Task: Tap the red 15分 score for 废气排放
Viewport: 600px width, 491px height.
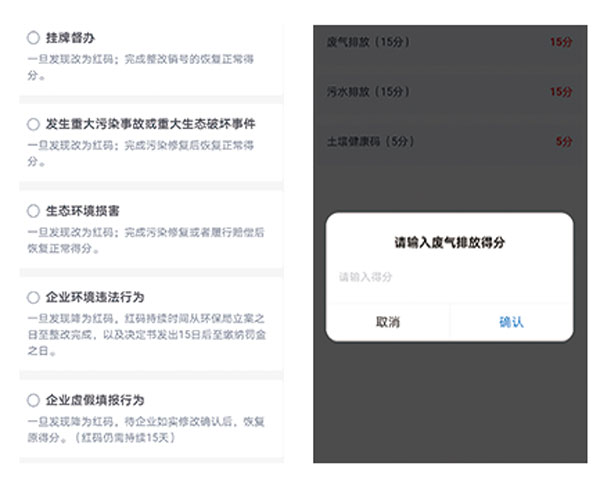Action: [x=560, y=43]
